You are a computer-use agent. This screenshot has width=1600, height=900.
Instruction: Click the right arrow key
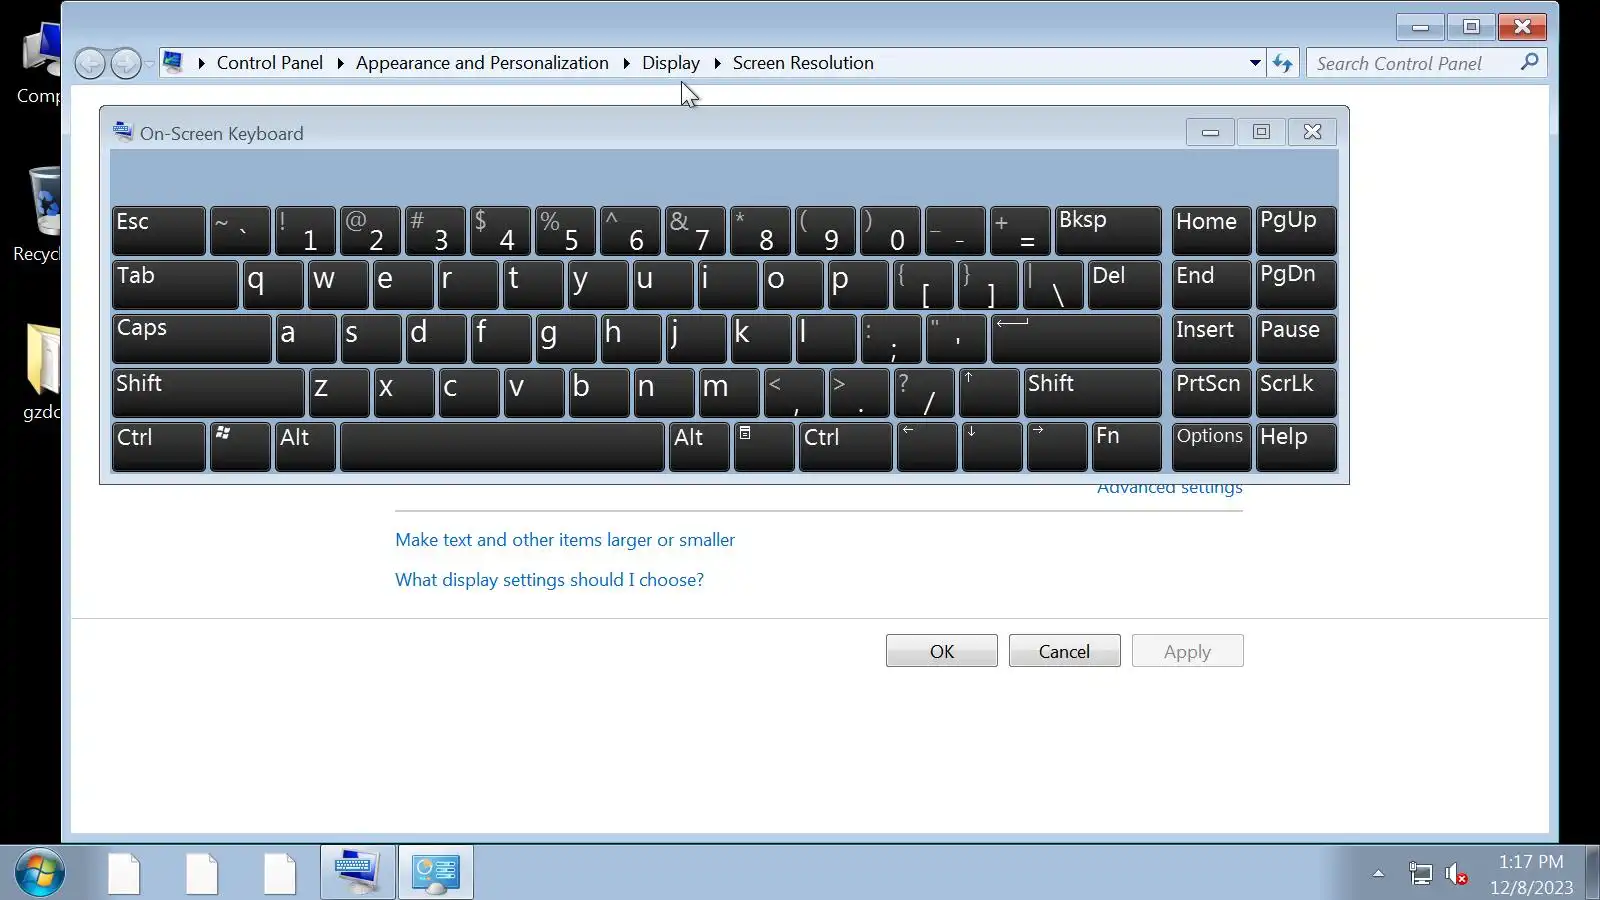(1057, 446)
